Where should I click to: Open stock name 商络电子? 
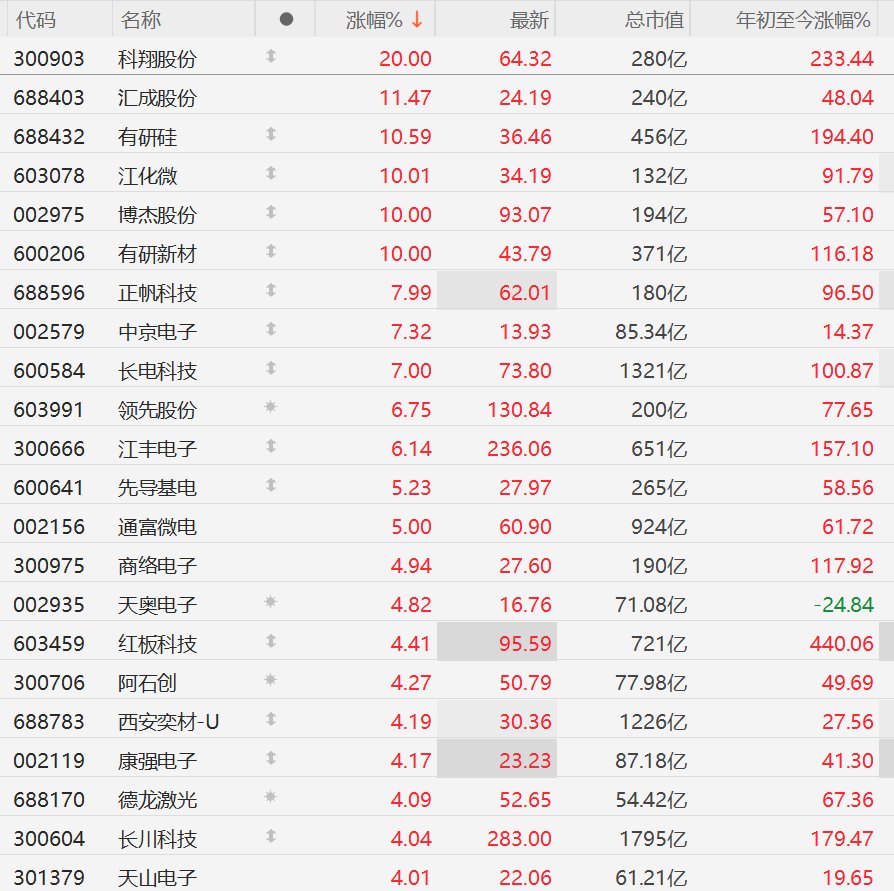(x=157, y=566)
